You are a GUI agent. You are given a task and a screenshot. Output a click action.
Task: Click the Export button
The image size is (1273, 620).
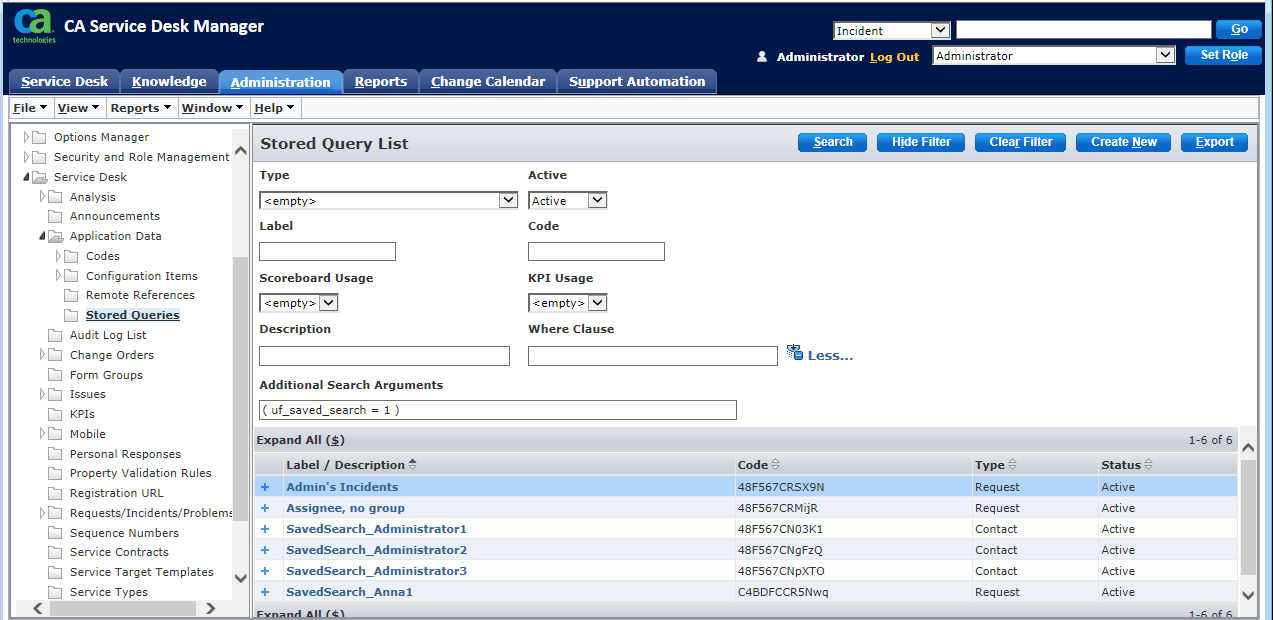click(x=1215, y=142)
